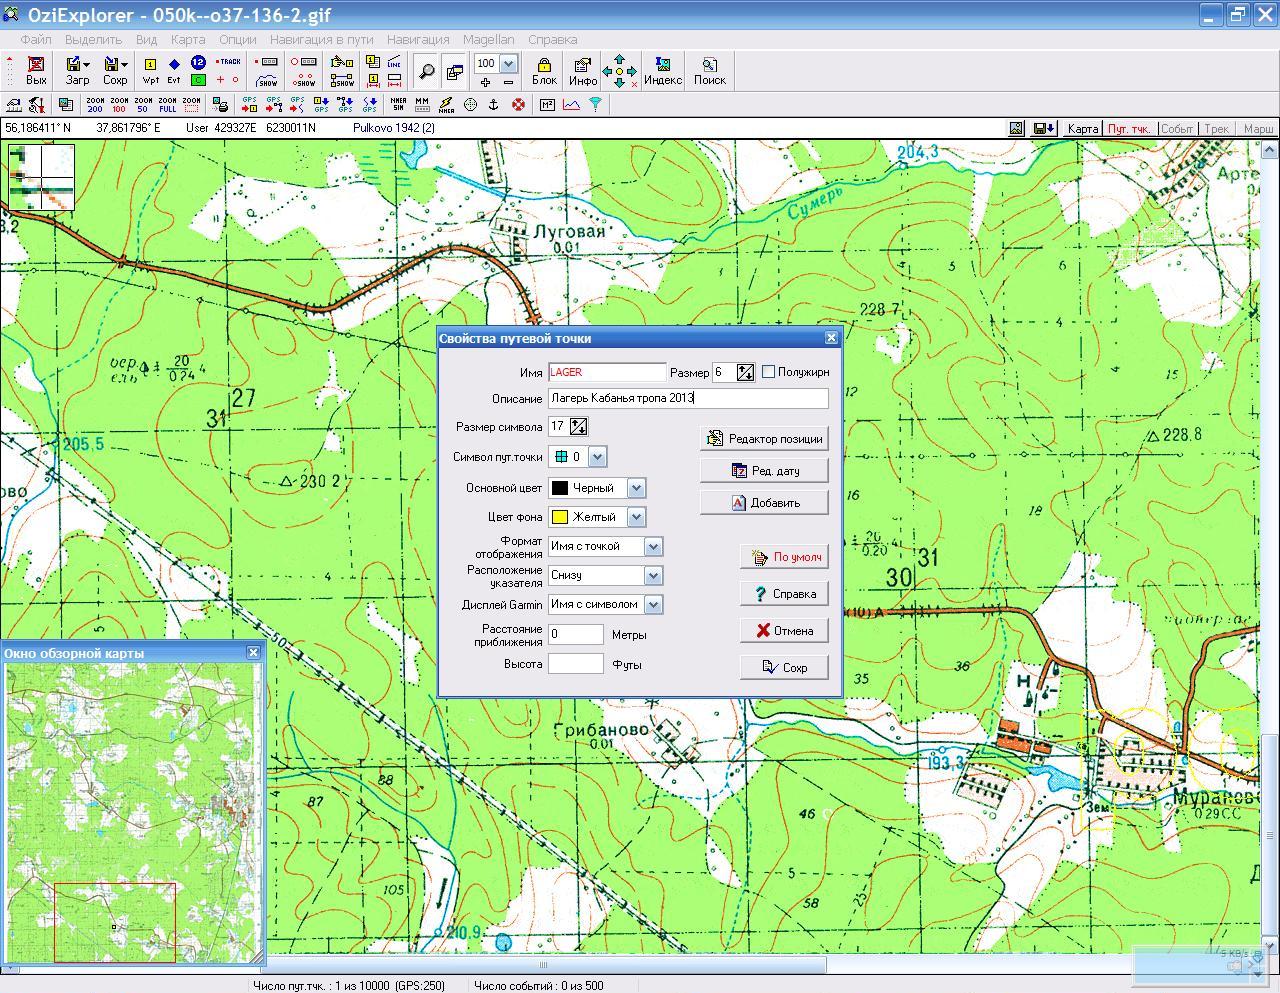Open the Навигация в пути menu
The width and height of the screenshot is (1280, 993).
(x=321, y=39)
